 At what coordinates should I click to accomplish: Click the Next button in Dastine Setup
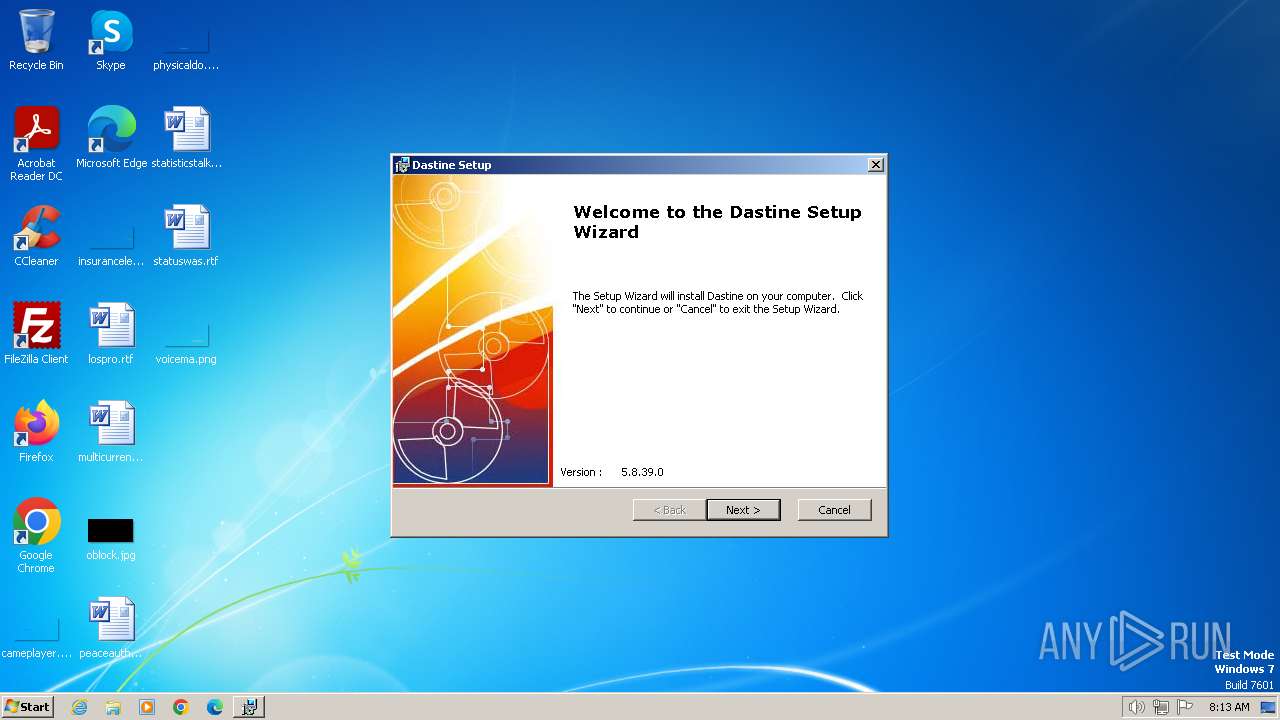pyautogui.click(x=743, y=510)
